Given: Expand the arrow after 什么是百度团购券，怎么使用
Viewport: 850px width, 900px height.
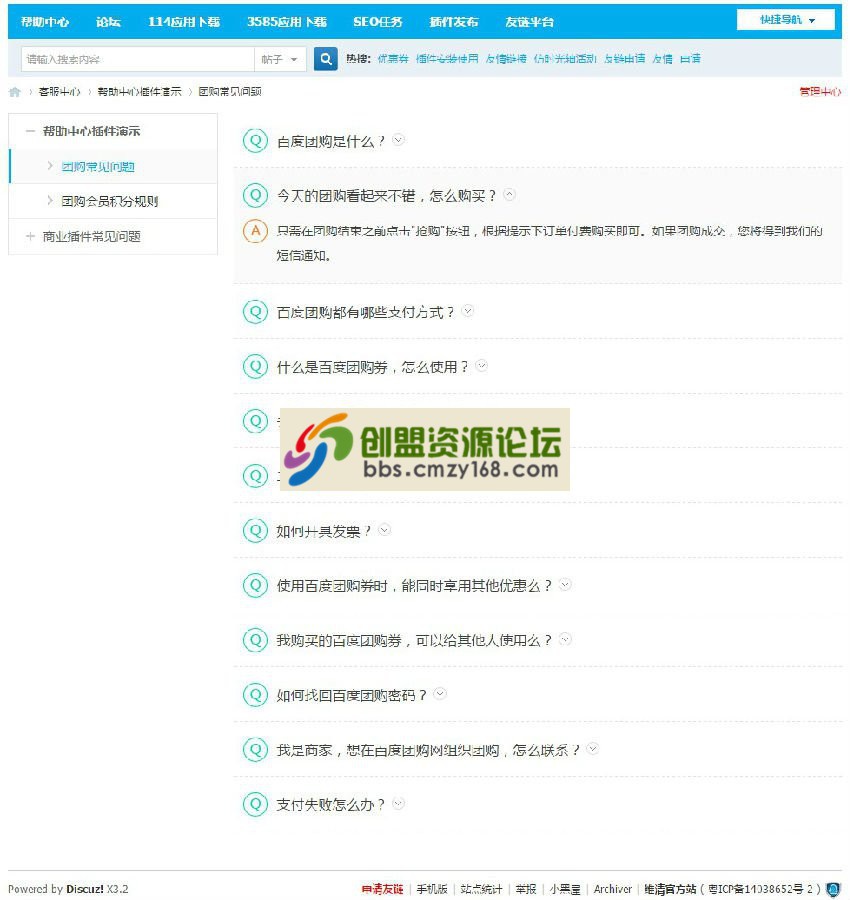Looking at the screenshot, I should (482, 365).
